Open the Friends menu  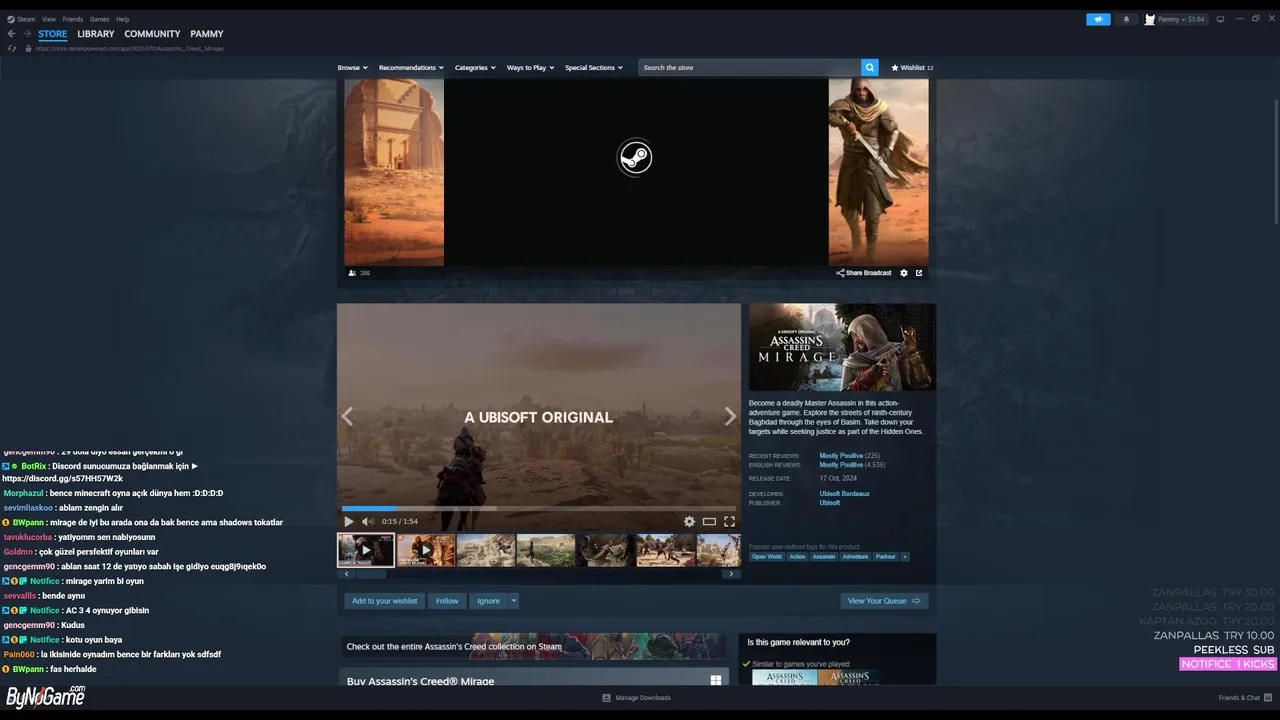[x=73, y=19]
